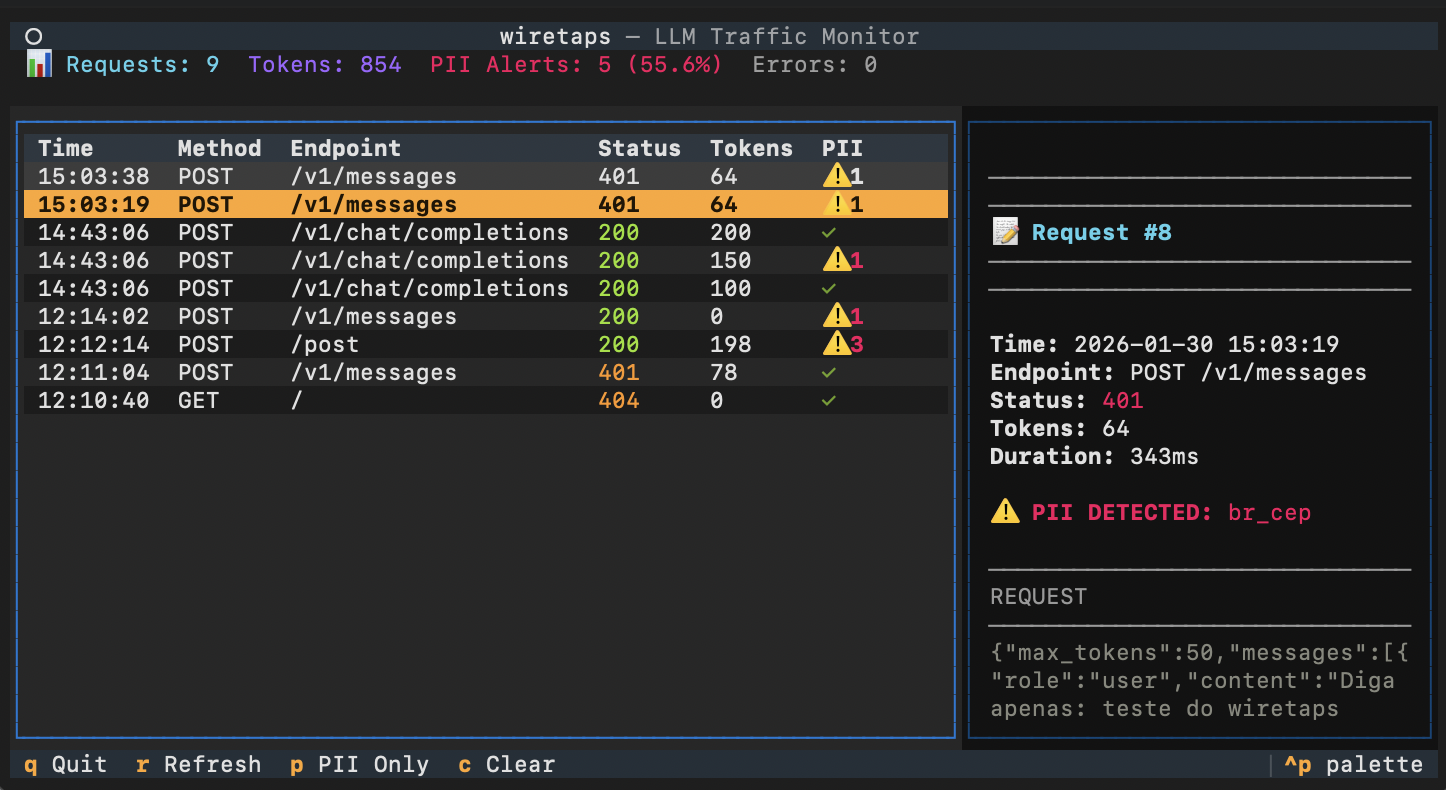Viewport: 1446px width, 790px height.
Task: Open the command palette
Action: click(x=1355, y=764)
